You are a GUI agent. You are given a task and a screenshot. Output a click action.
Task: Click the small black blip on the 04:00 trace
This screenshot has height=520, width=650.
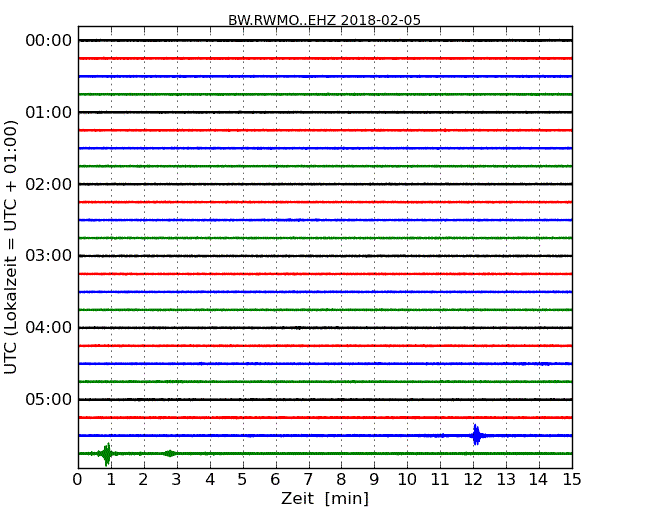[298, 328]
